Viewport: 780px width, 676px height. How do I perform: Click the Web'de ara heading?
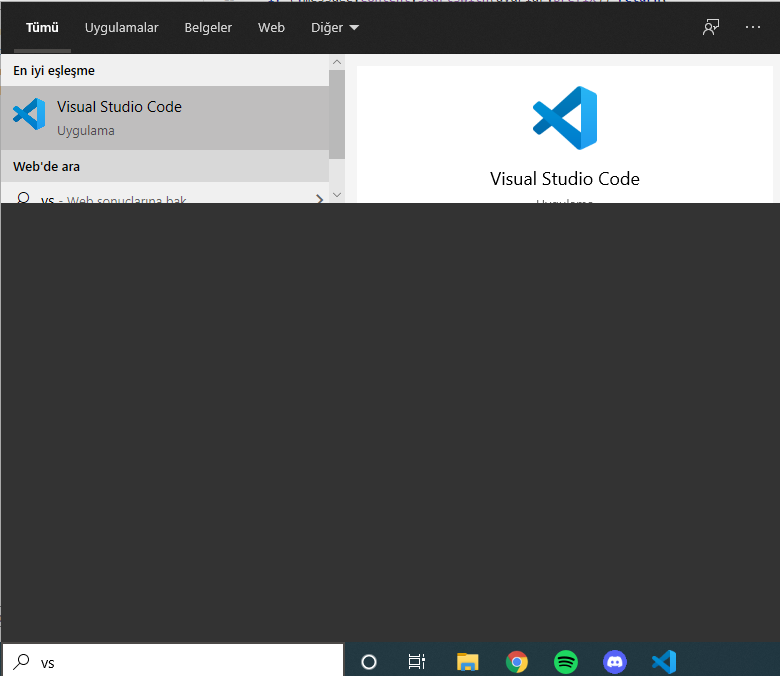[46, 167]
